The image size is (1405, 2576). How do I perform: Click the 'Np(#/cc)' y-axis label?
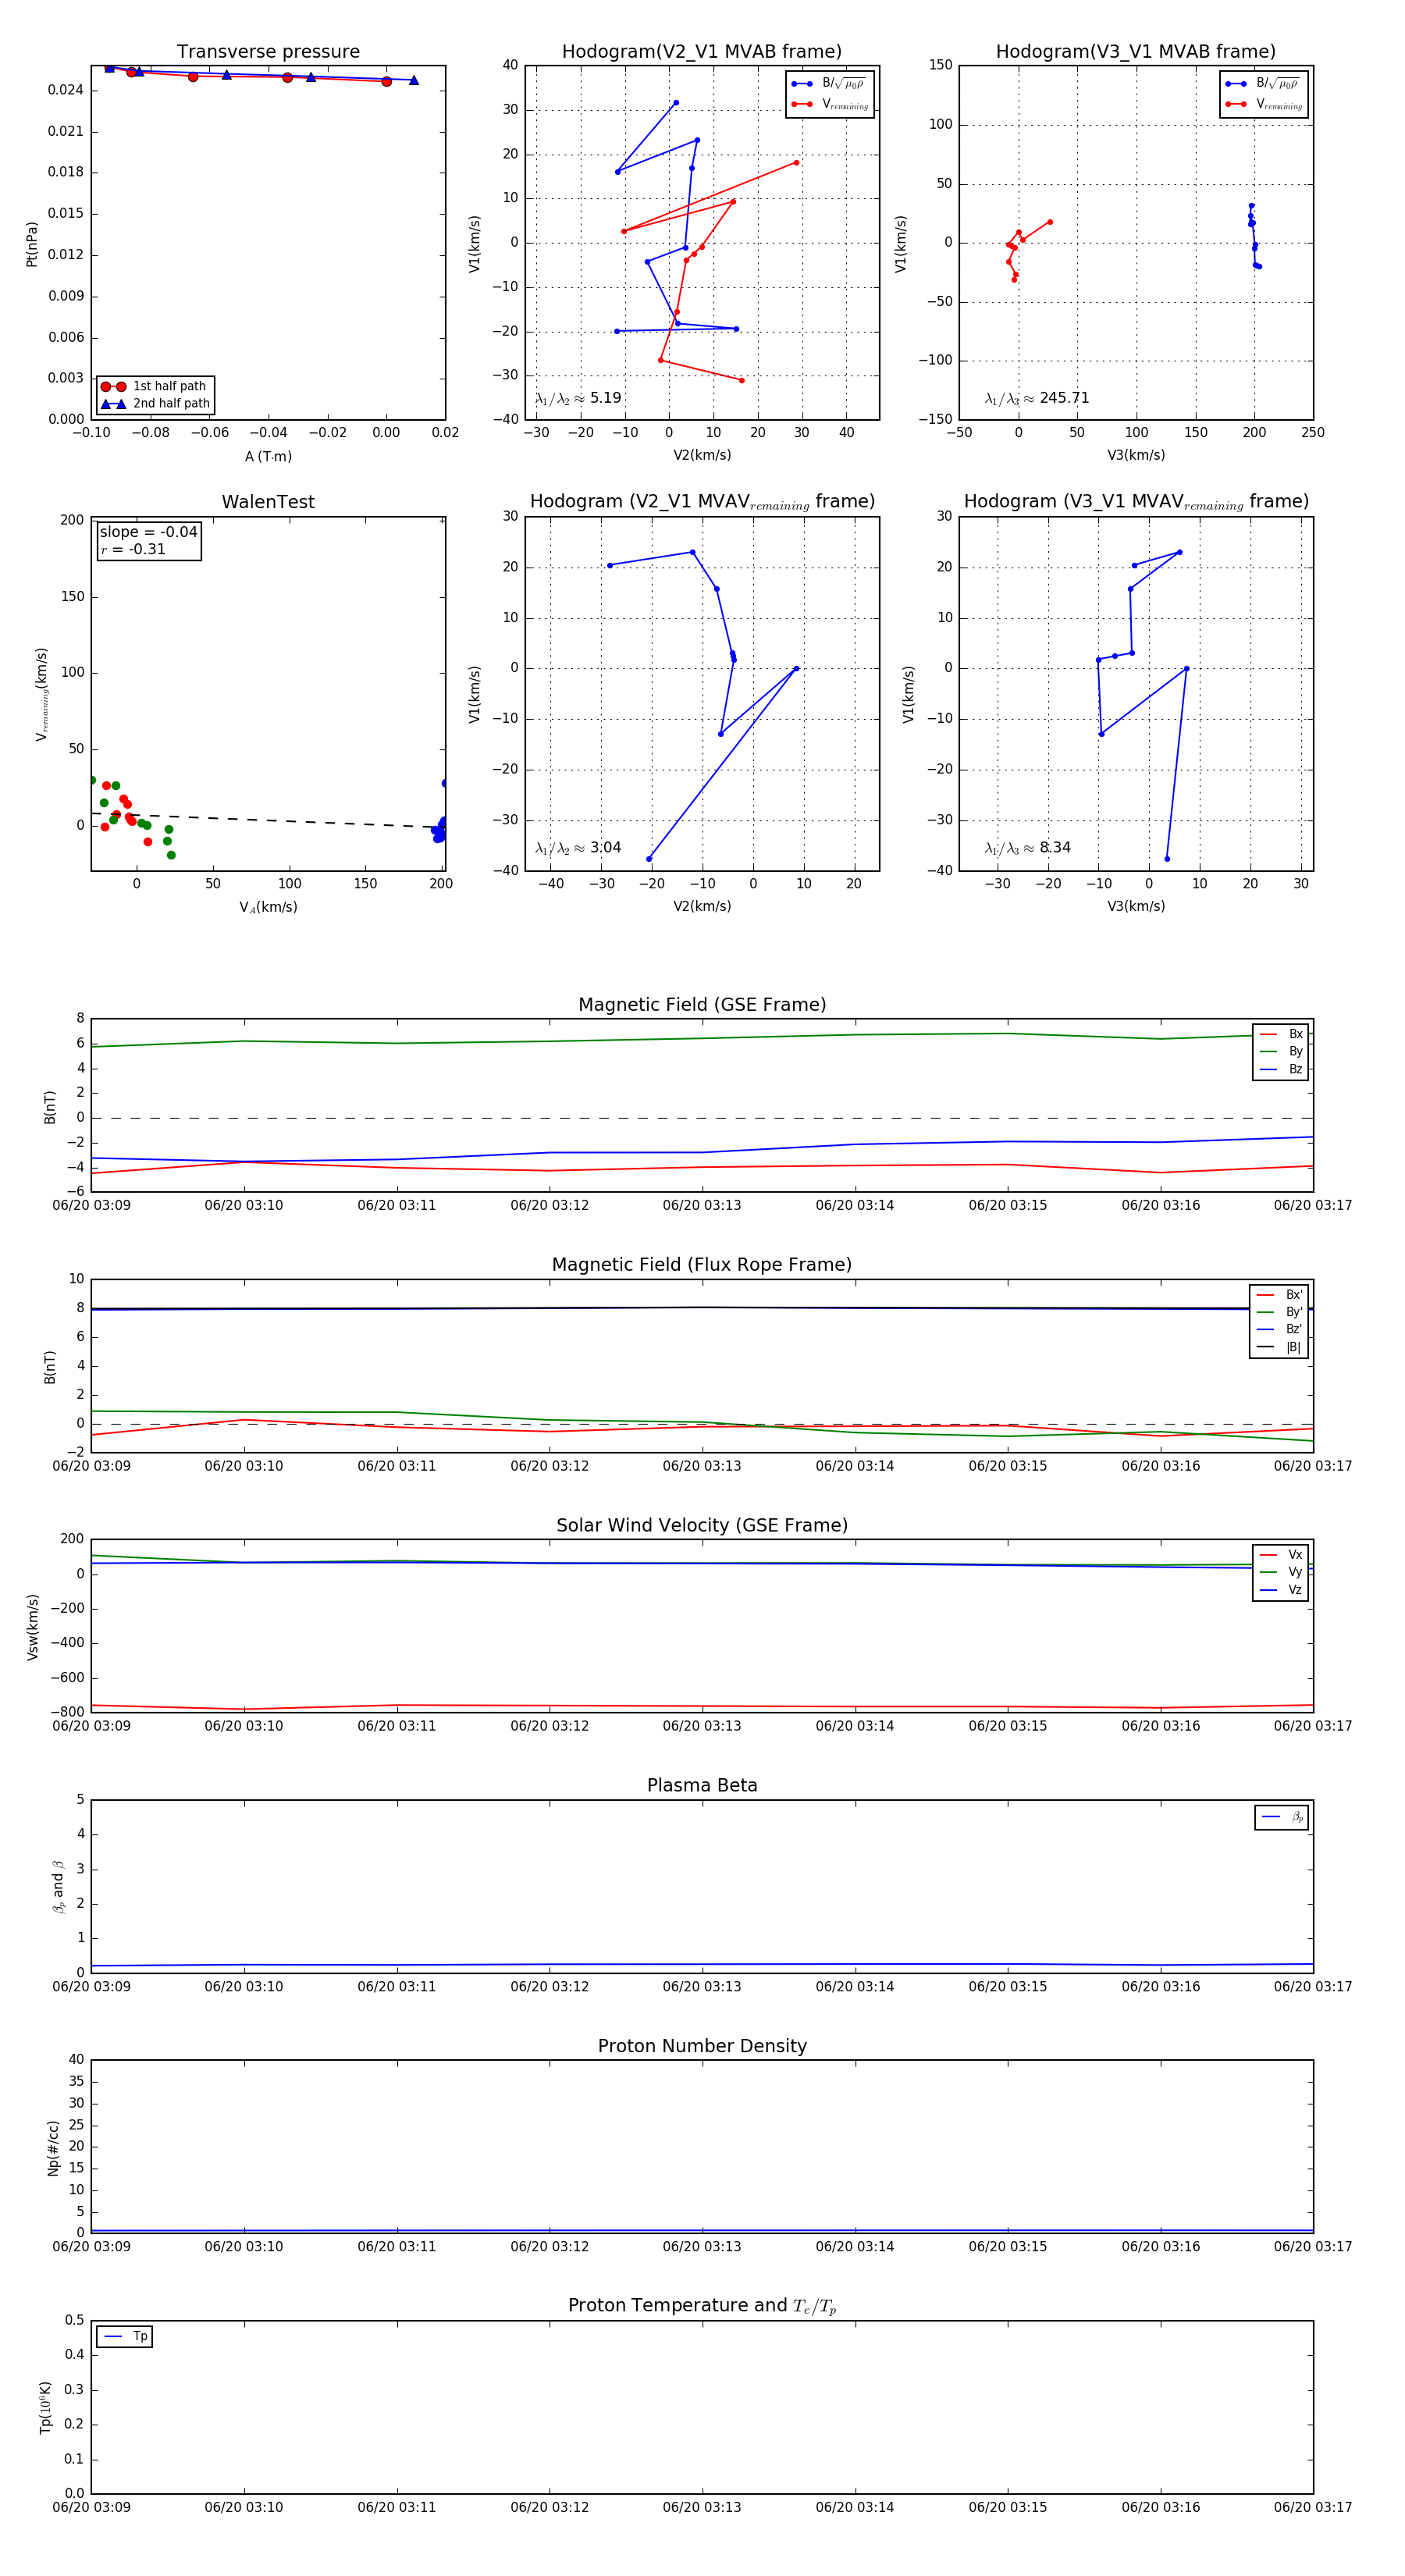(x=53, y=2147)
